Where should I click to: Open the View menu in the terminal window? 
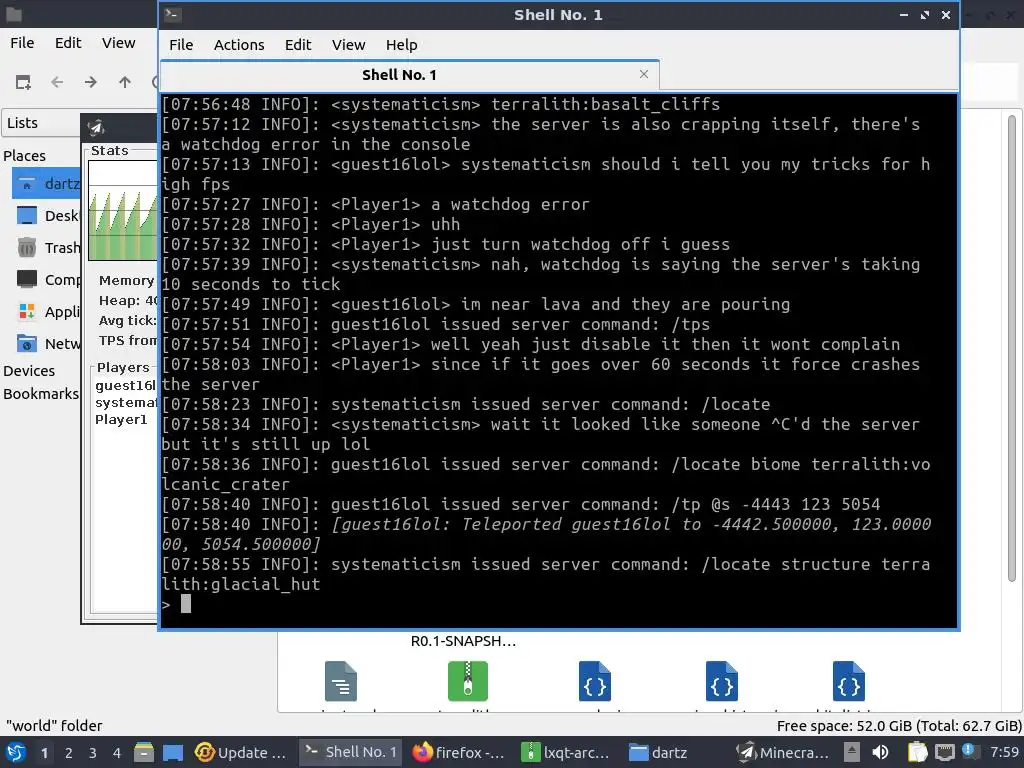tap(348, 44)
